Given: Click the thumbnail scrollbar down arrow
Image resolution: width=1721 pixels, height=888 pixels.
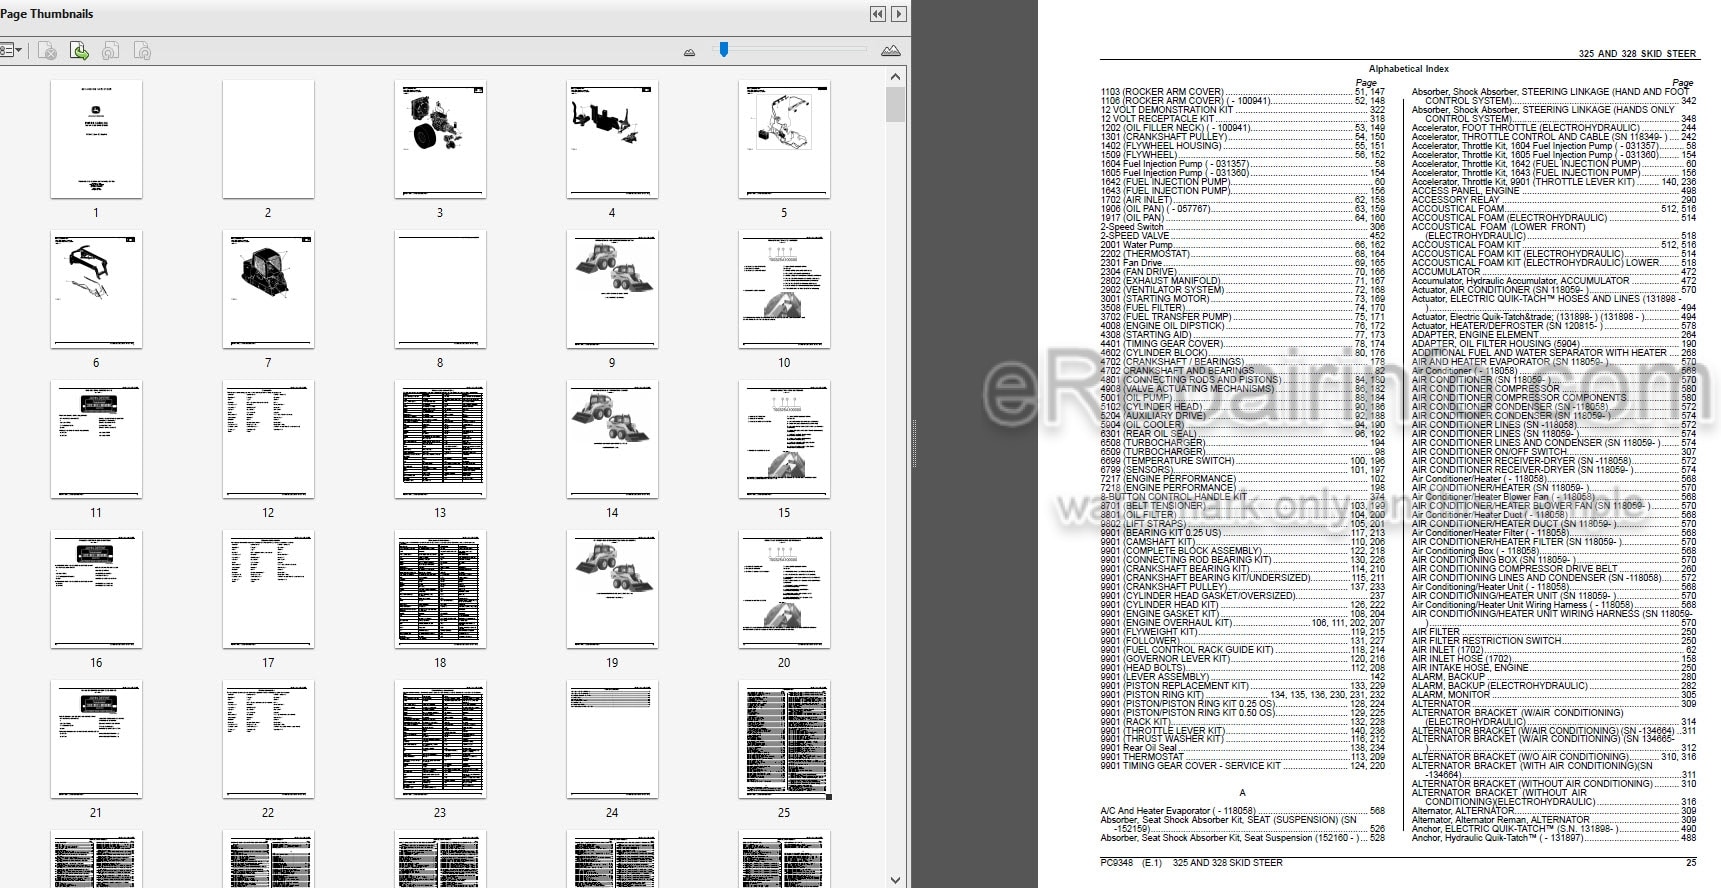Looking at the screenshot, I should tap(896, 879).
